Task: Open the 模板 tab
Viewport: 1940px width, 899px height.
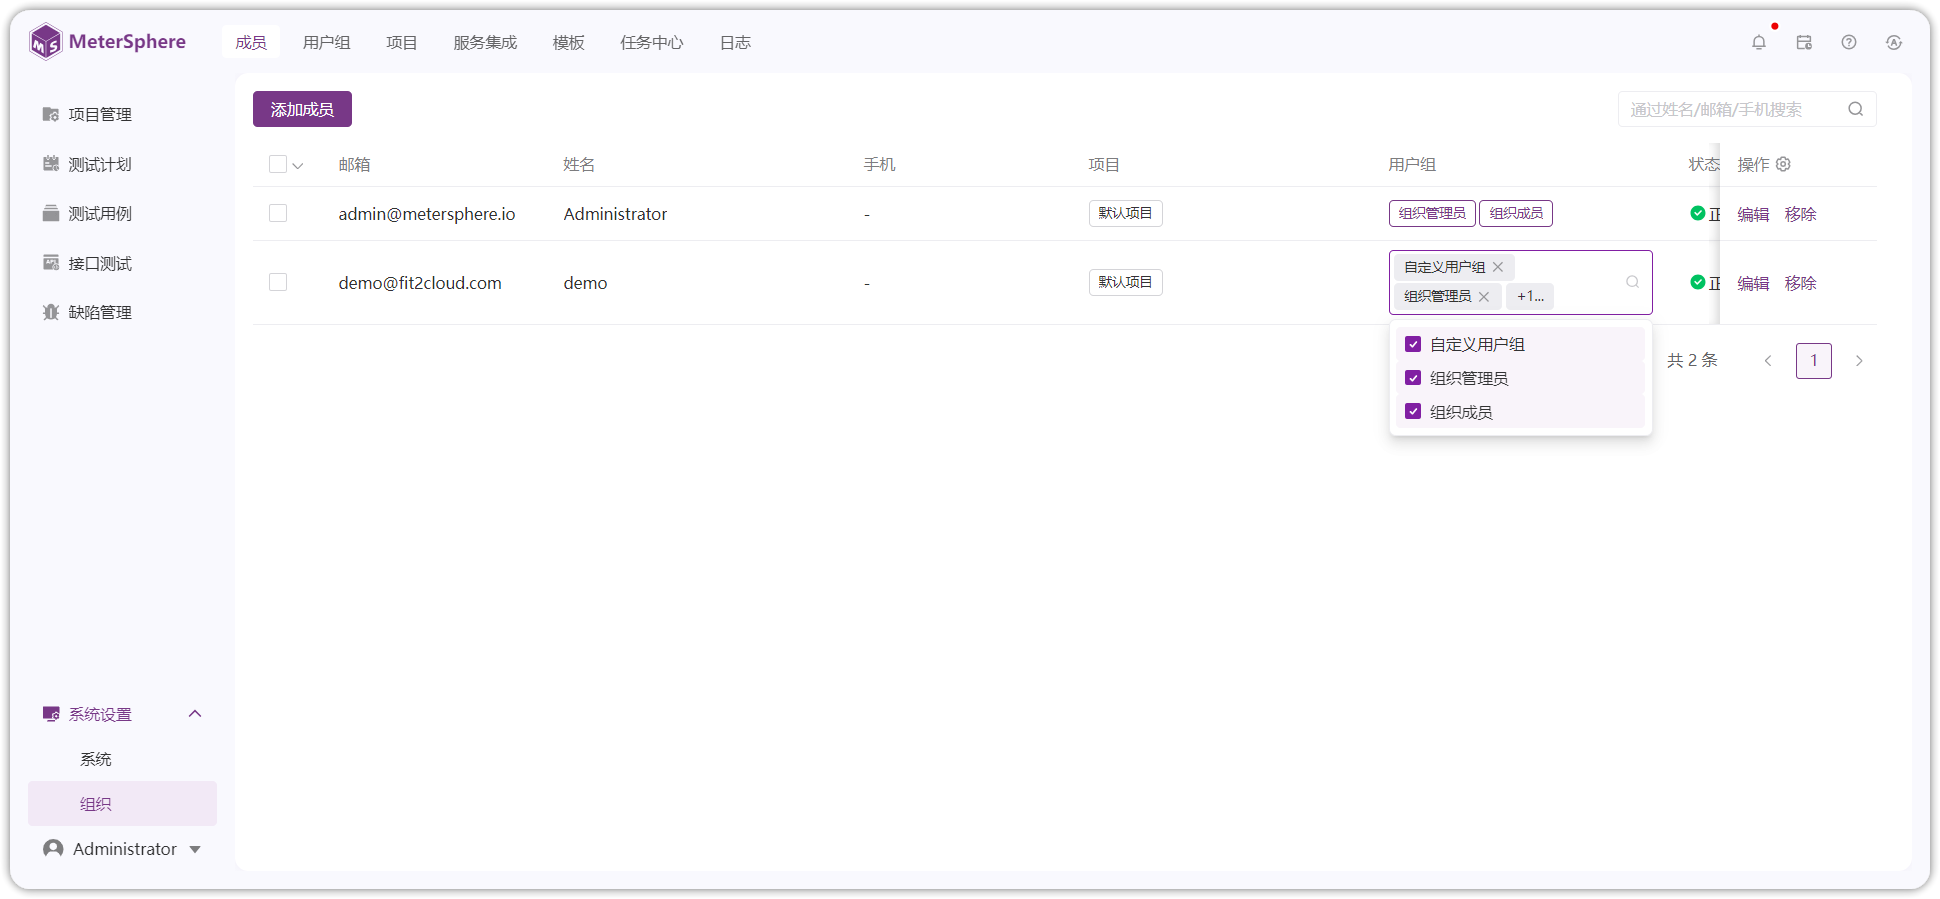Action: pos(568,42)
